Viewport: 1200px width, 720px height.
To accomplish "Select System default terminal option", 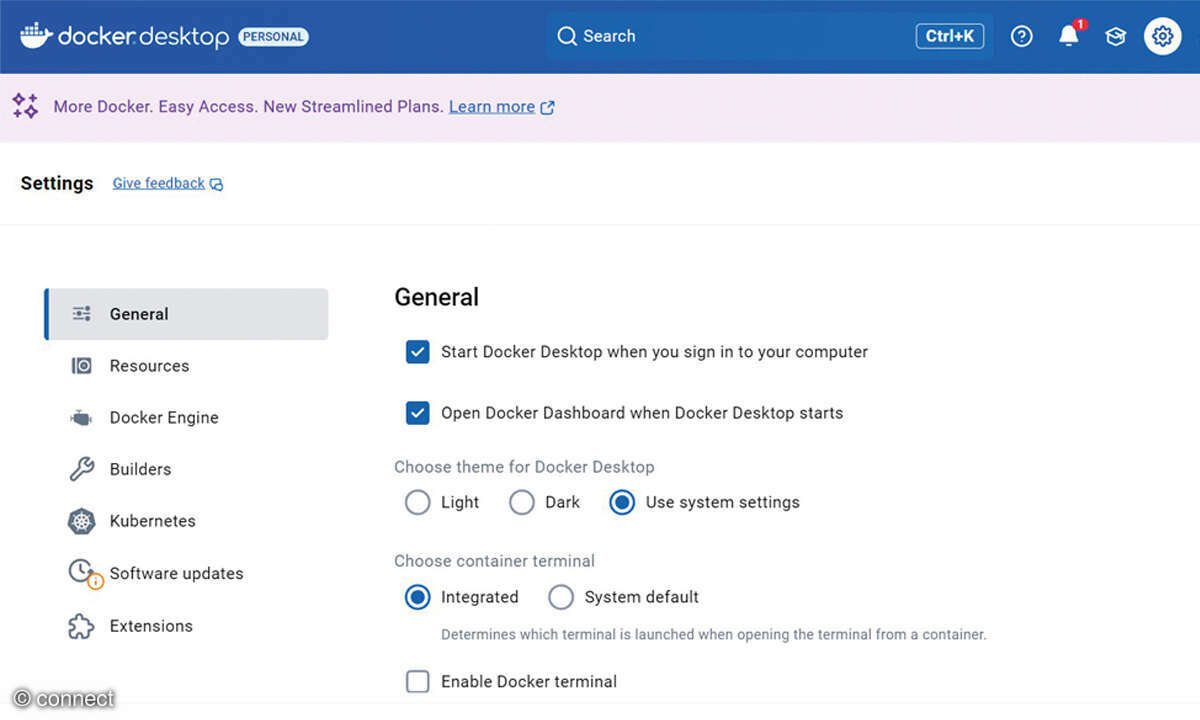I will (561, 597).
